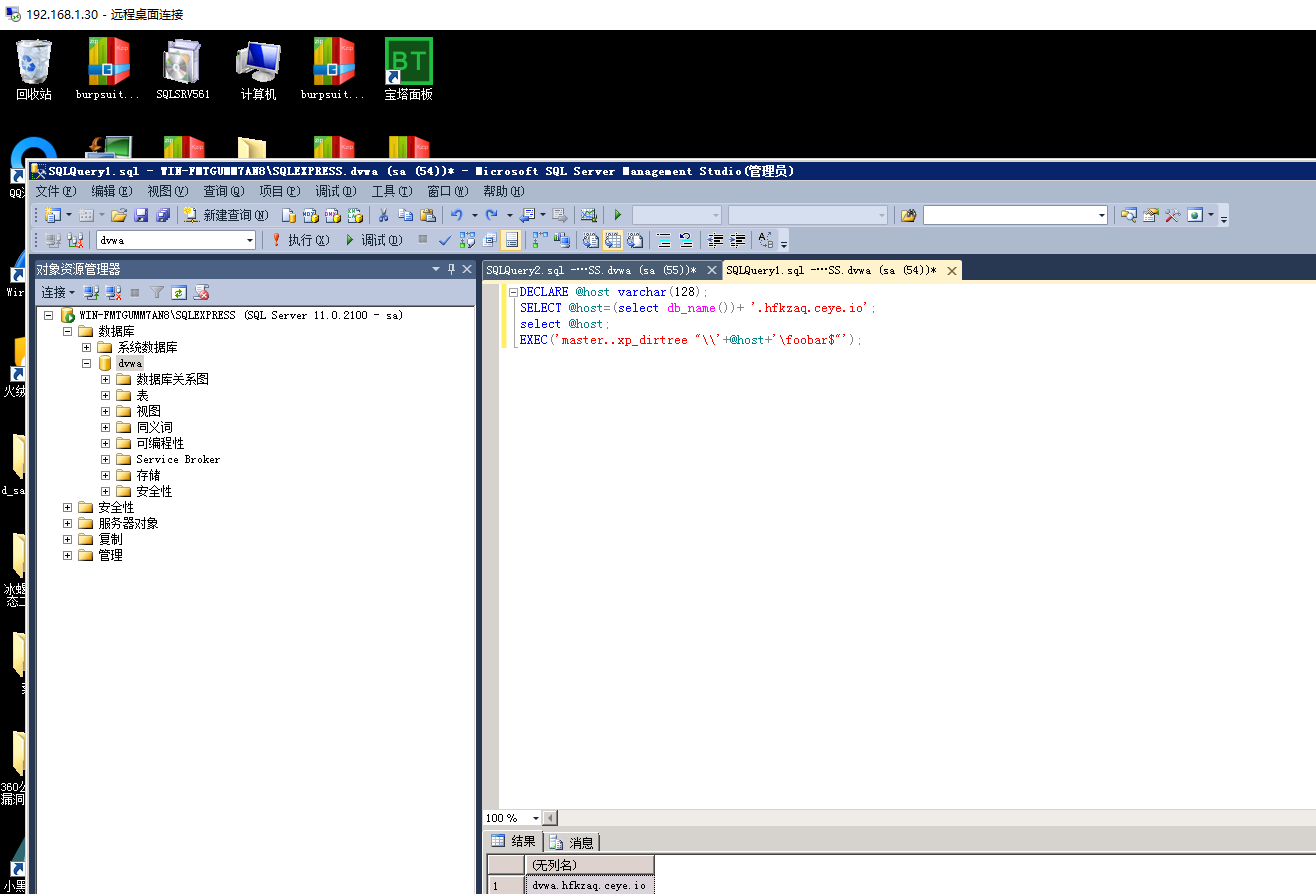Screen dimensions: 1316x894
Task: Comment out the selected lines
Action: click(663, 240)
